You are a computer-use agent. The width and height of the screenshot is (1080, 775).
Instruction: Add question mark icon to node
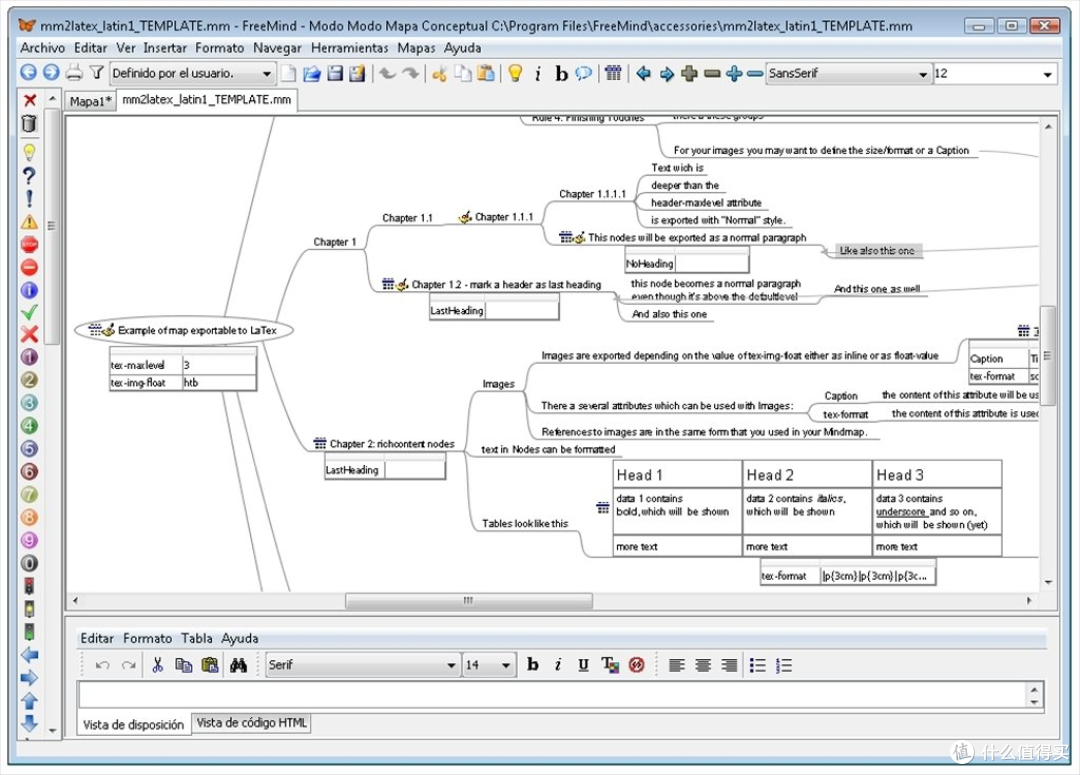pyautogui.click(x=29, y=176)
